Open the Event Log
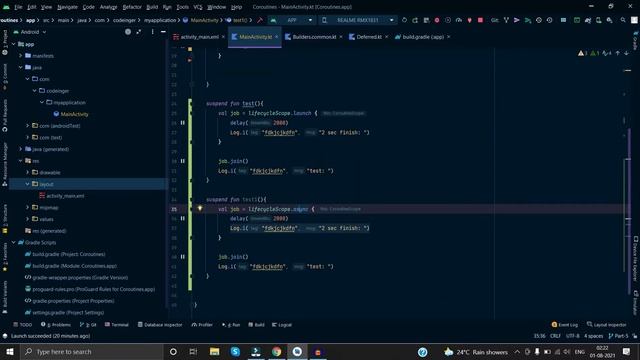Viewport: 640px width, 360px height. pos(565,325)
